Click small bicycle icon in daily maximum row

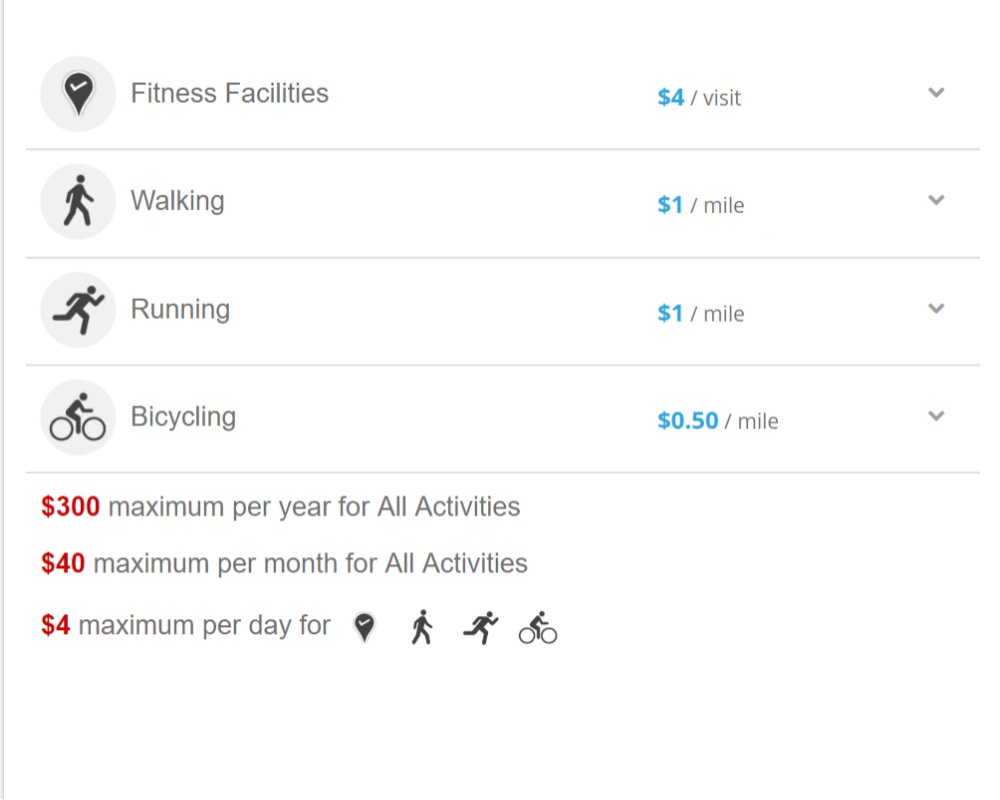tap(538, 628)
